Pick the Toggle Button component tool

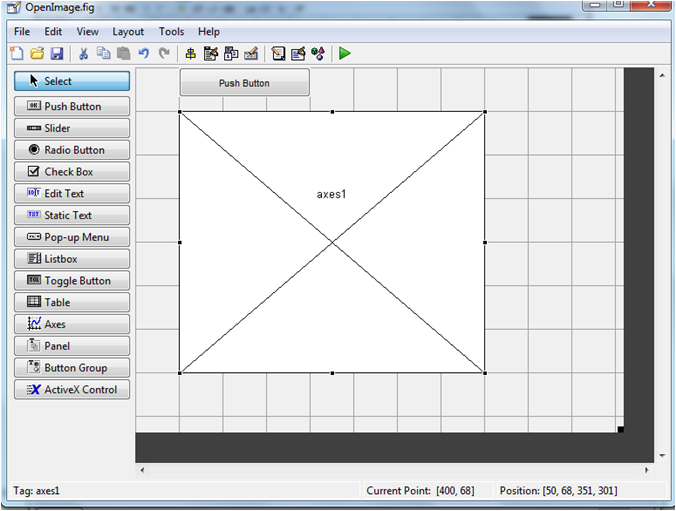[x=72, y=280]
